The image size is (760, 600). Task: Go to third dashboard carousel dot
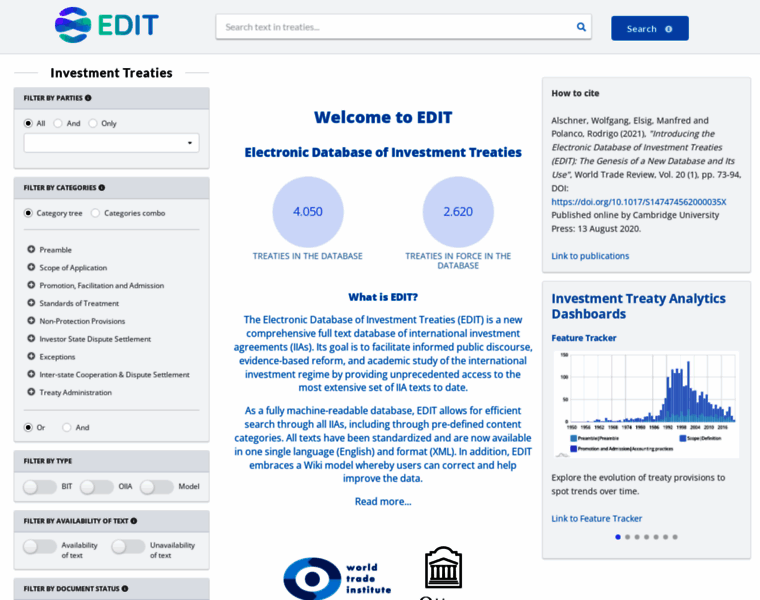click(x=637, y=537)
